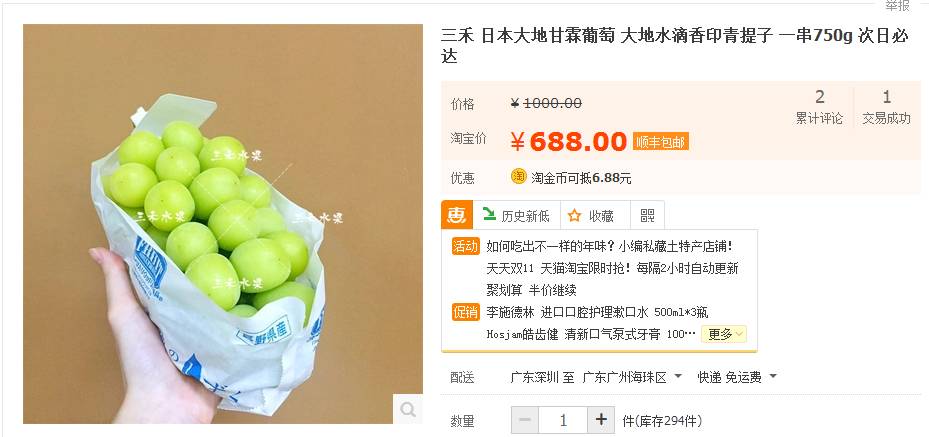Decrease quantity with the minus button
This screenshot has height=437, width=929.
click(525, 420)
